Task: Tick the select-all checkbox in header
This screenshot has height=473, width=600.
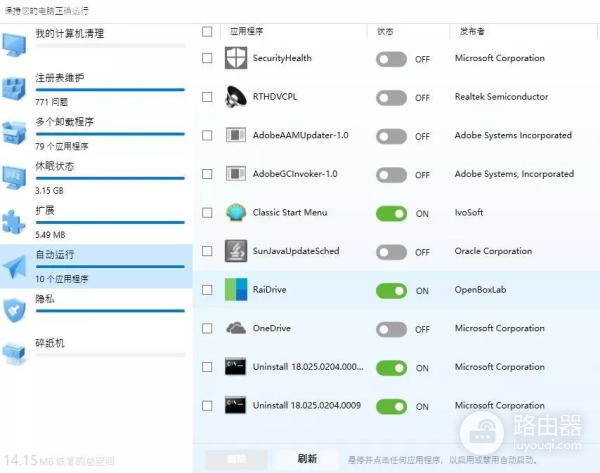Action: (207, 32)
